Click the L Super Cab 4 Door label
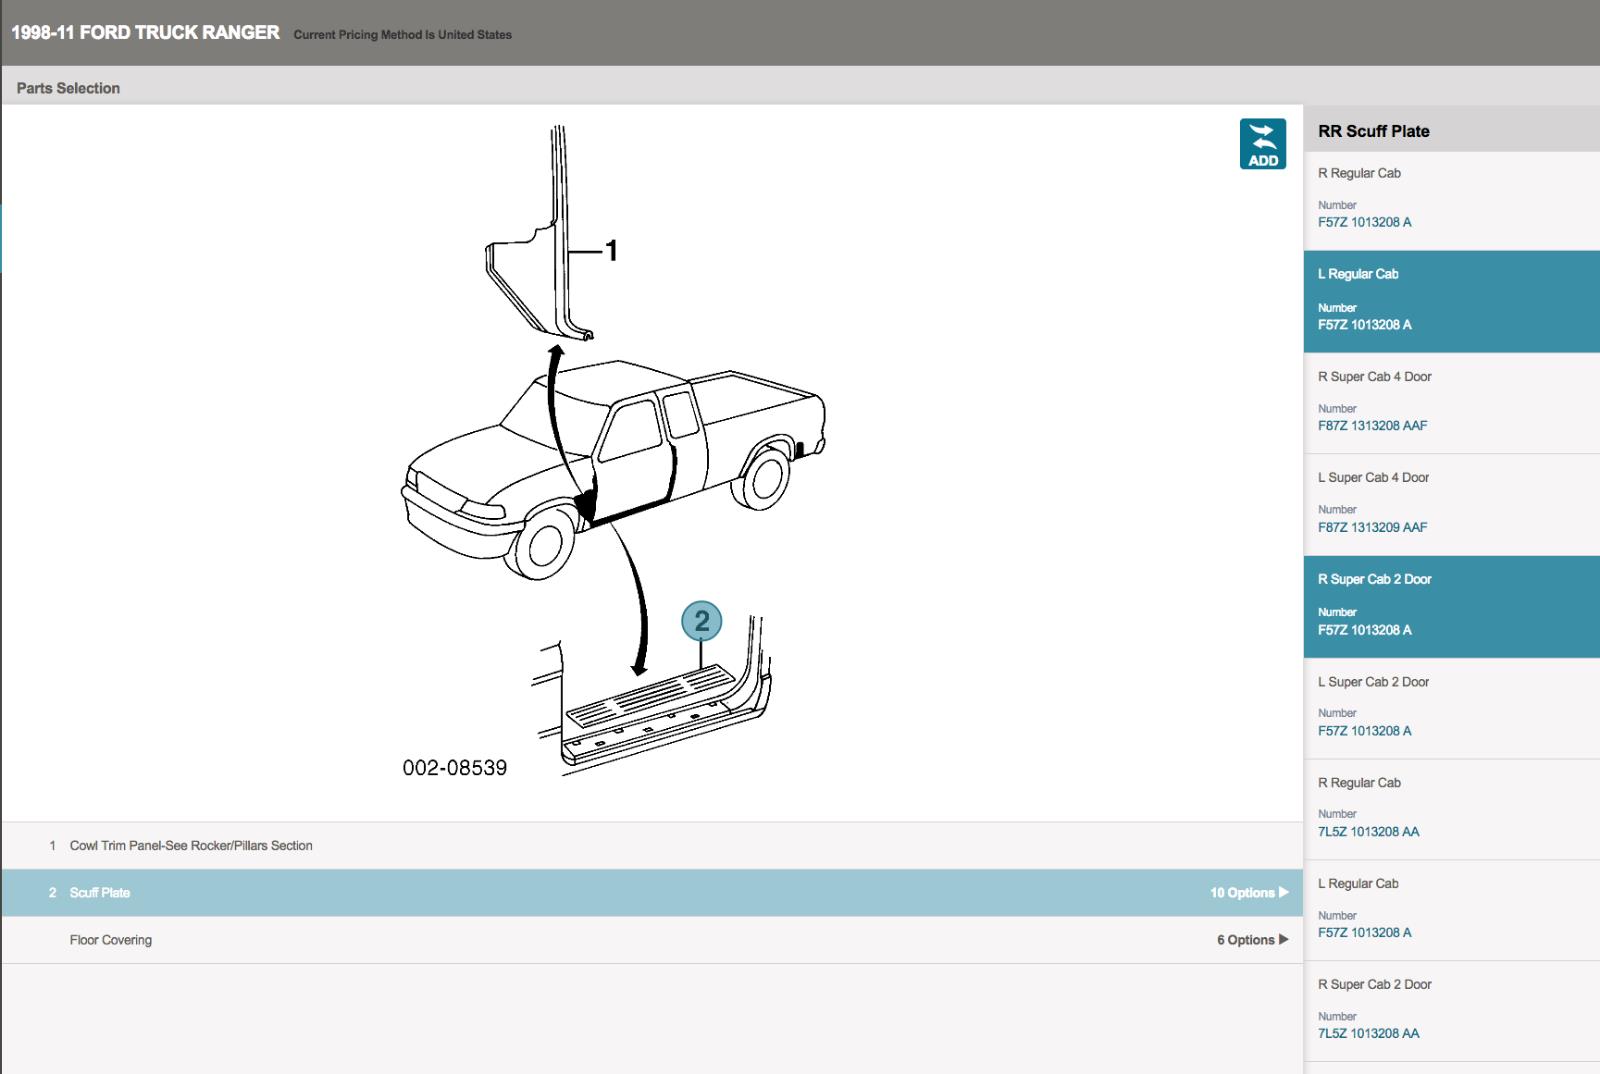Image resolution: width=1600 pixels, height=1074 pixels. (1373, 477)
